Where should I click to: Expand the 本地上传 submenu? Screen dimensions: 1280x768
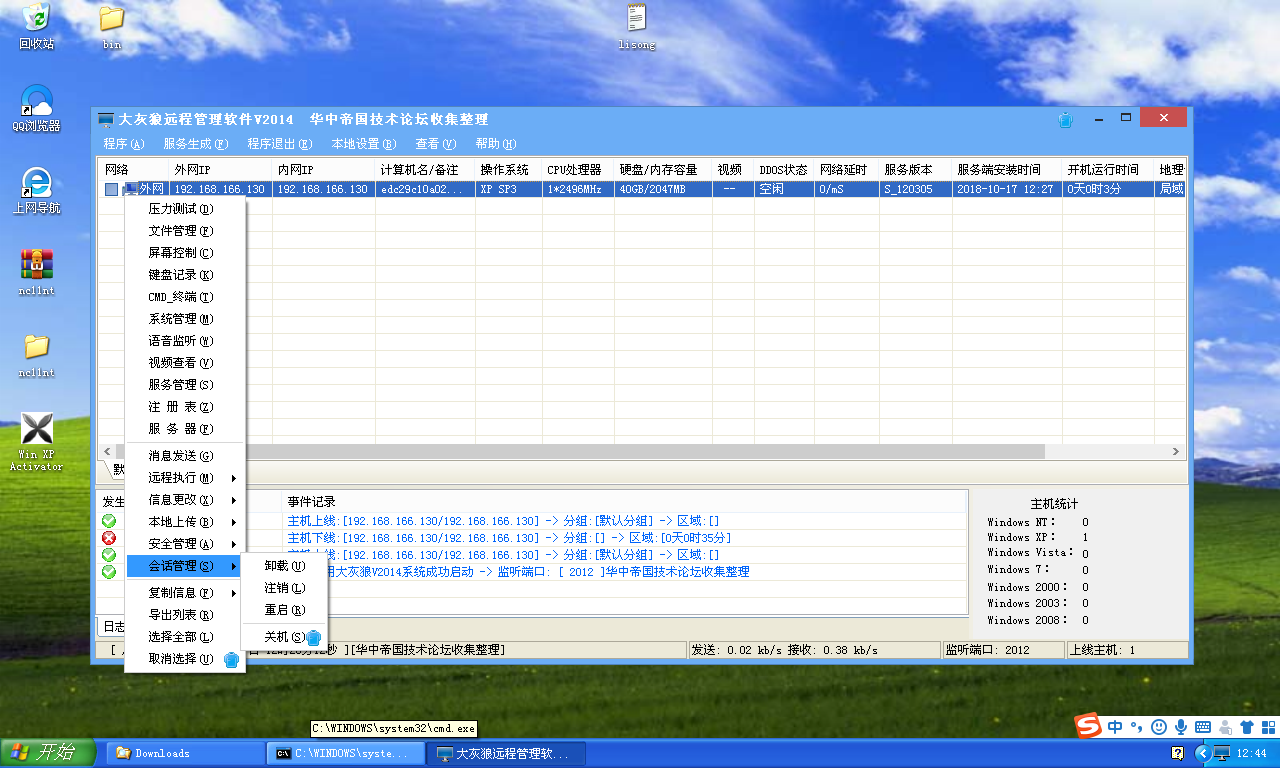pos(185,522)
